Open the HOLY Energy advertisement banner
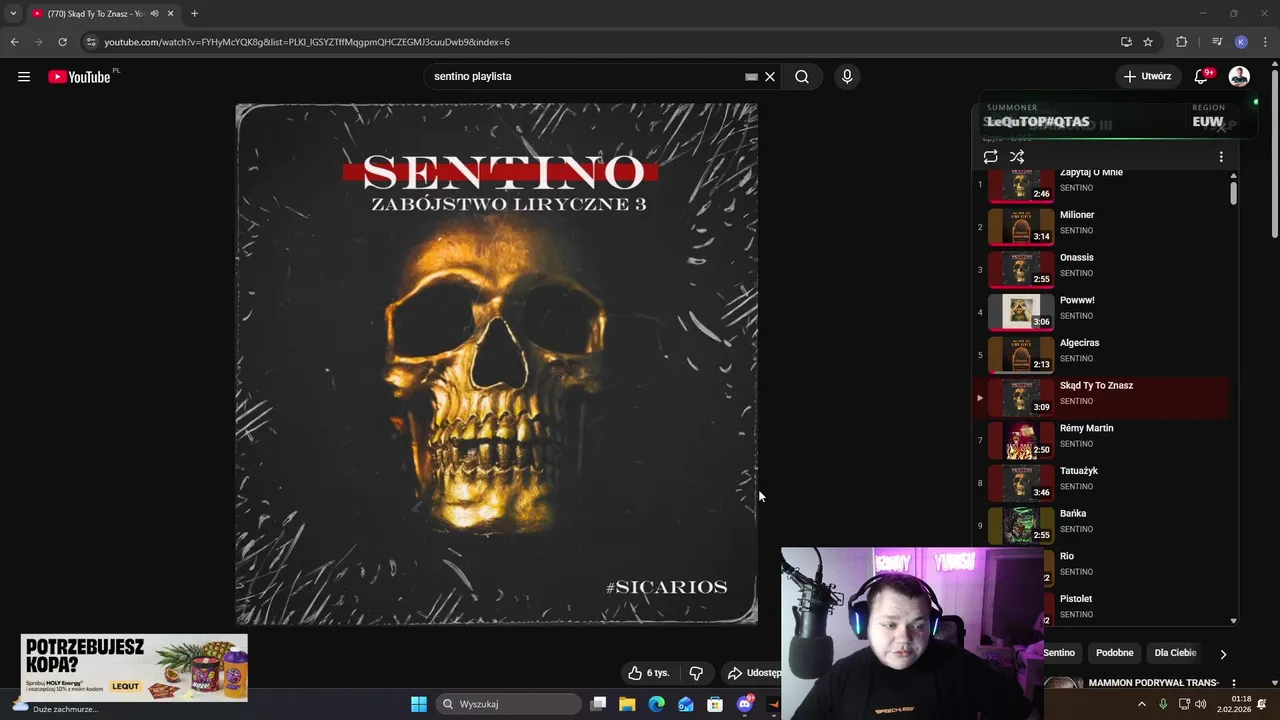Screen dimensions: 1280x720 (x=134, y=667)
